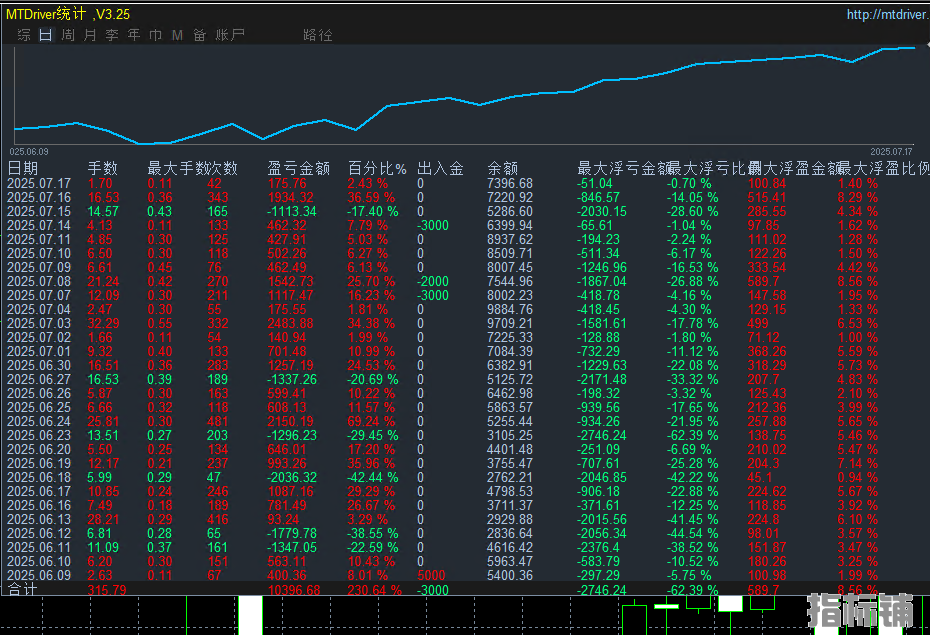Select the 2025.07.10 date row
Viewport: 930px width, 635px height.
pyautogui.click(x=39, y=253)
